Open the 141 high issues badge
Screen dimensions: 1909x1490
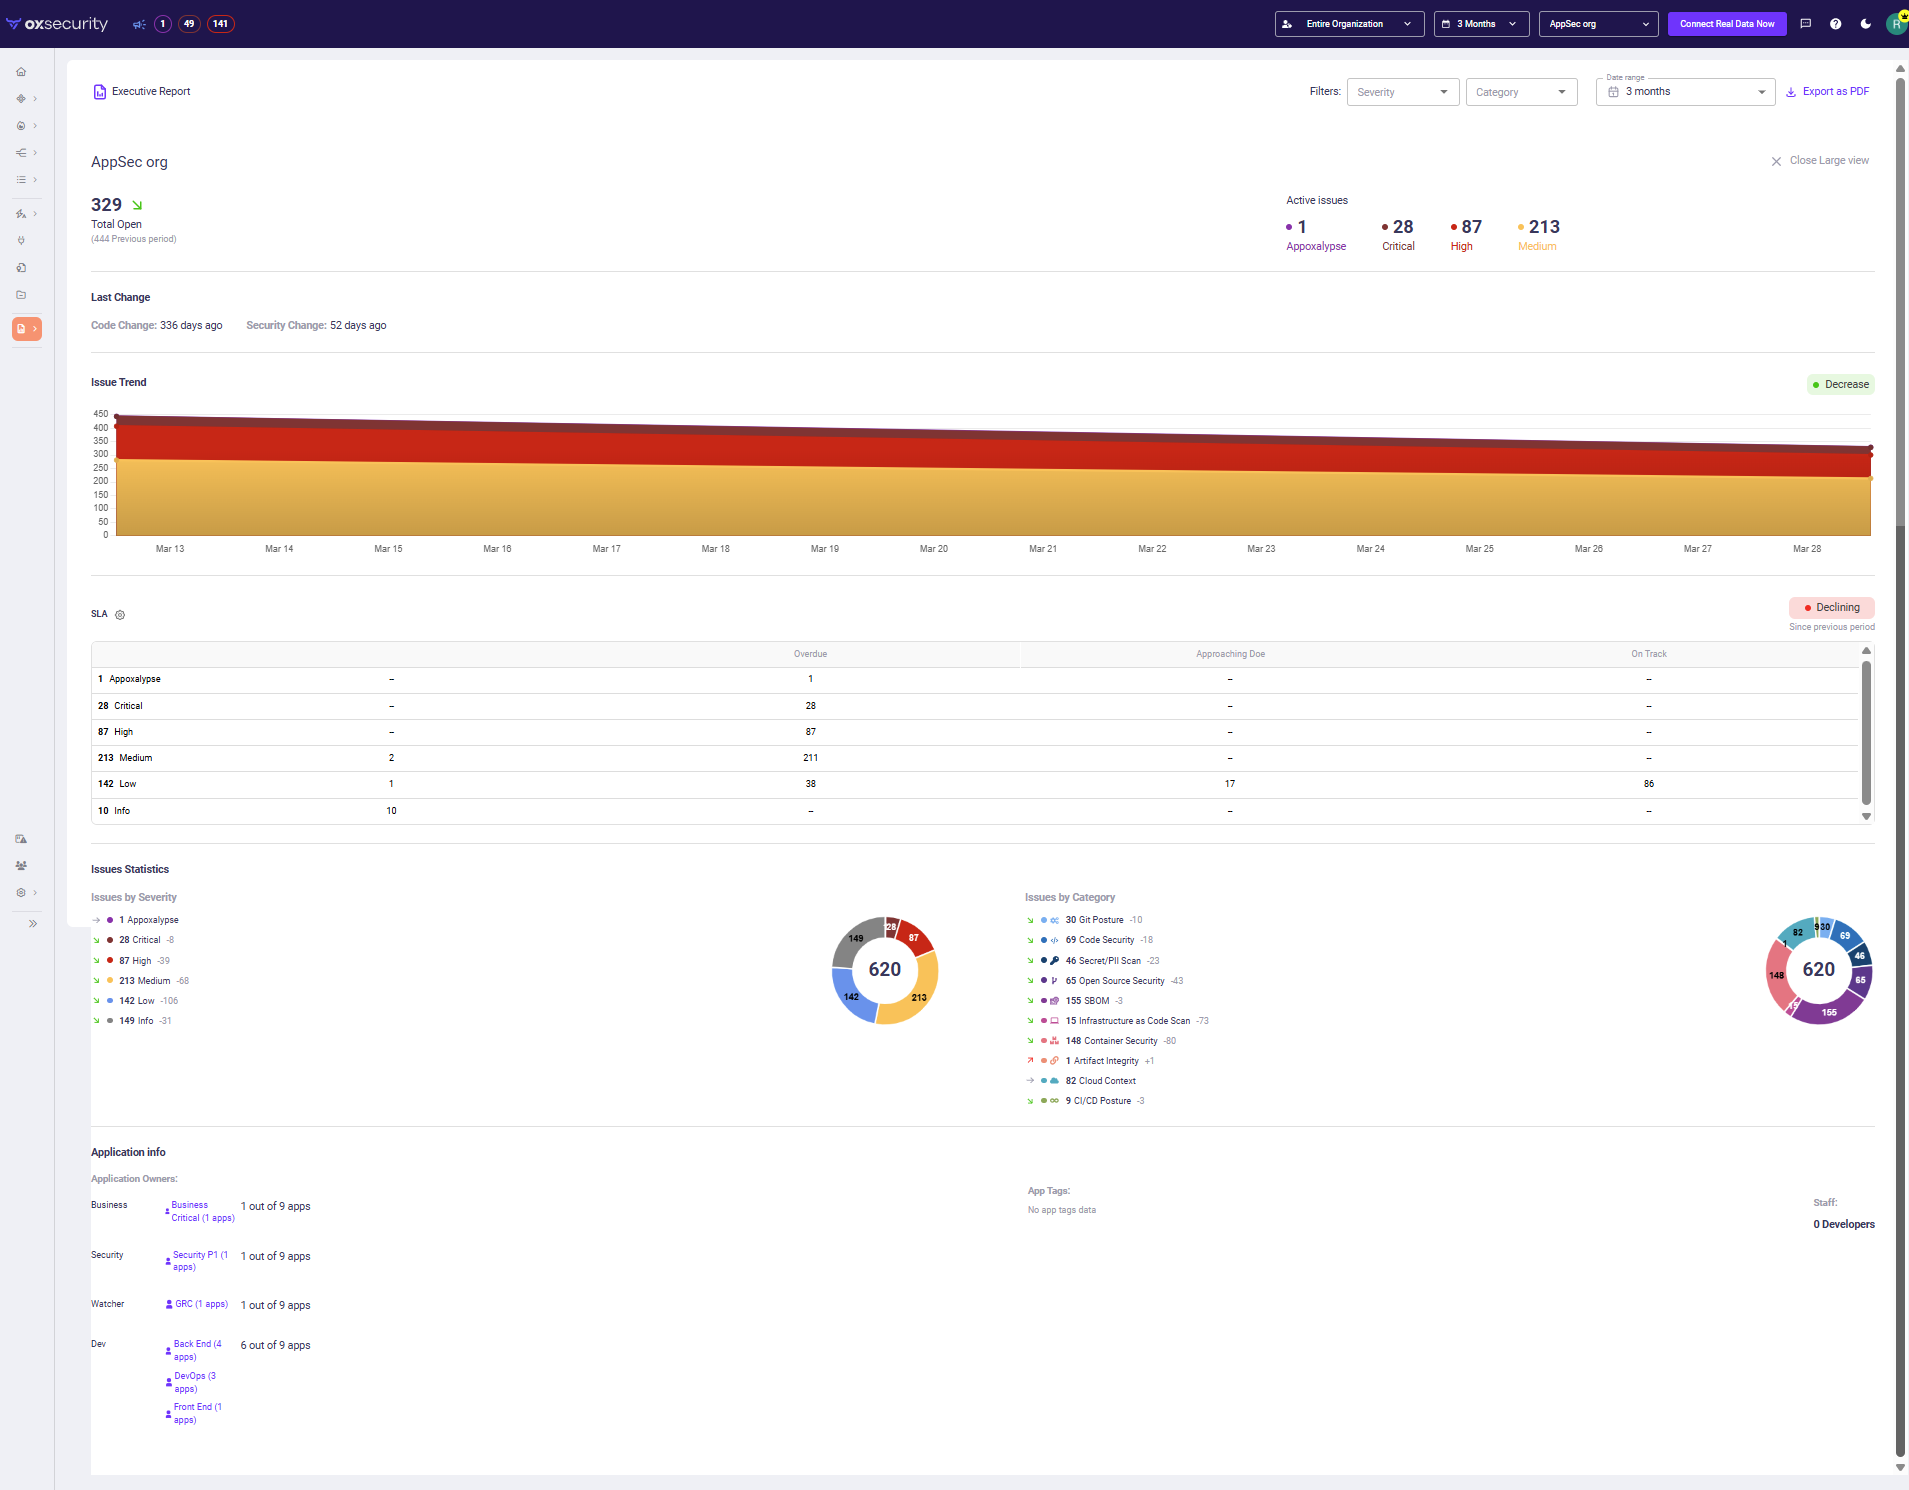point(220,24)
